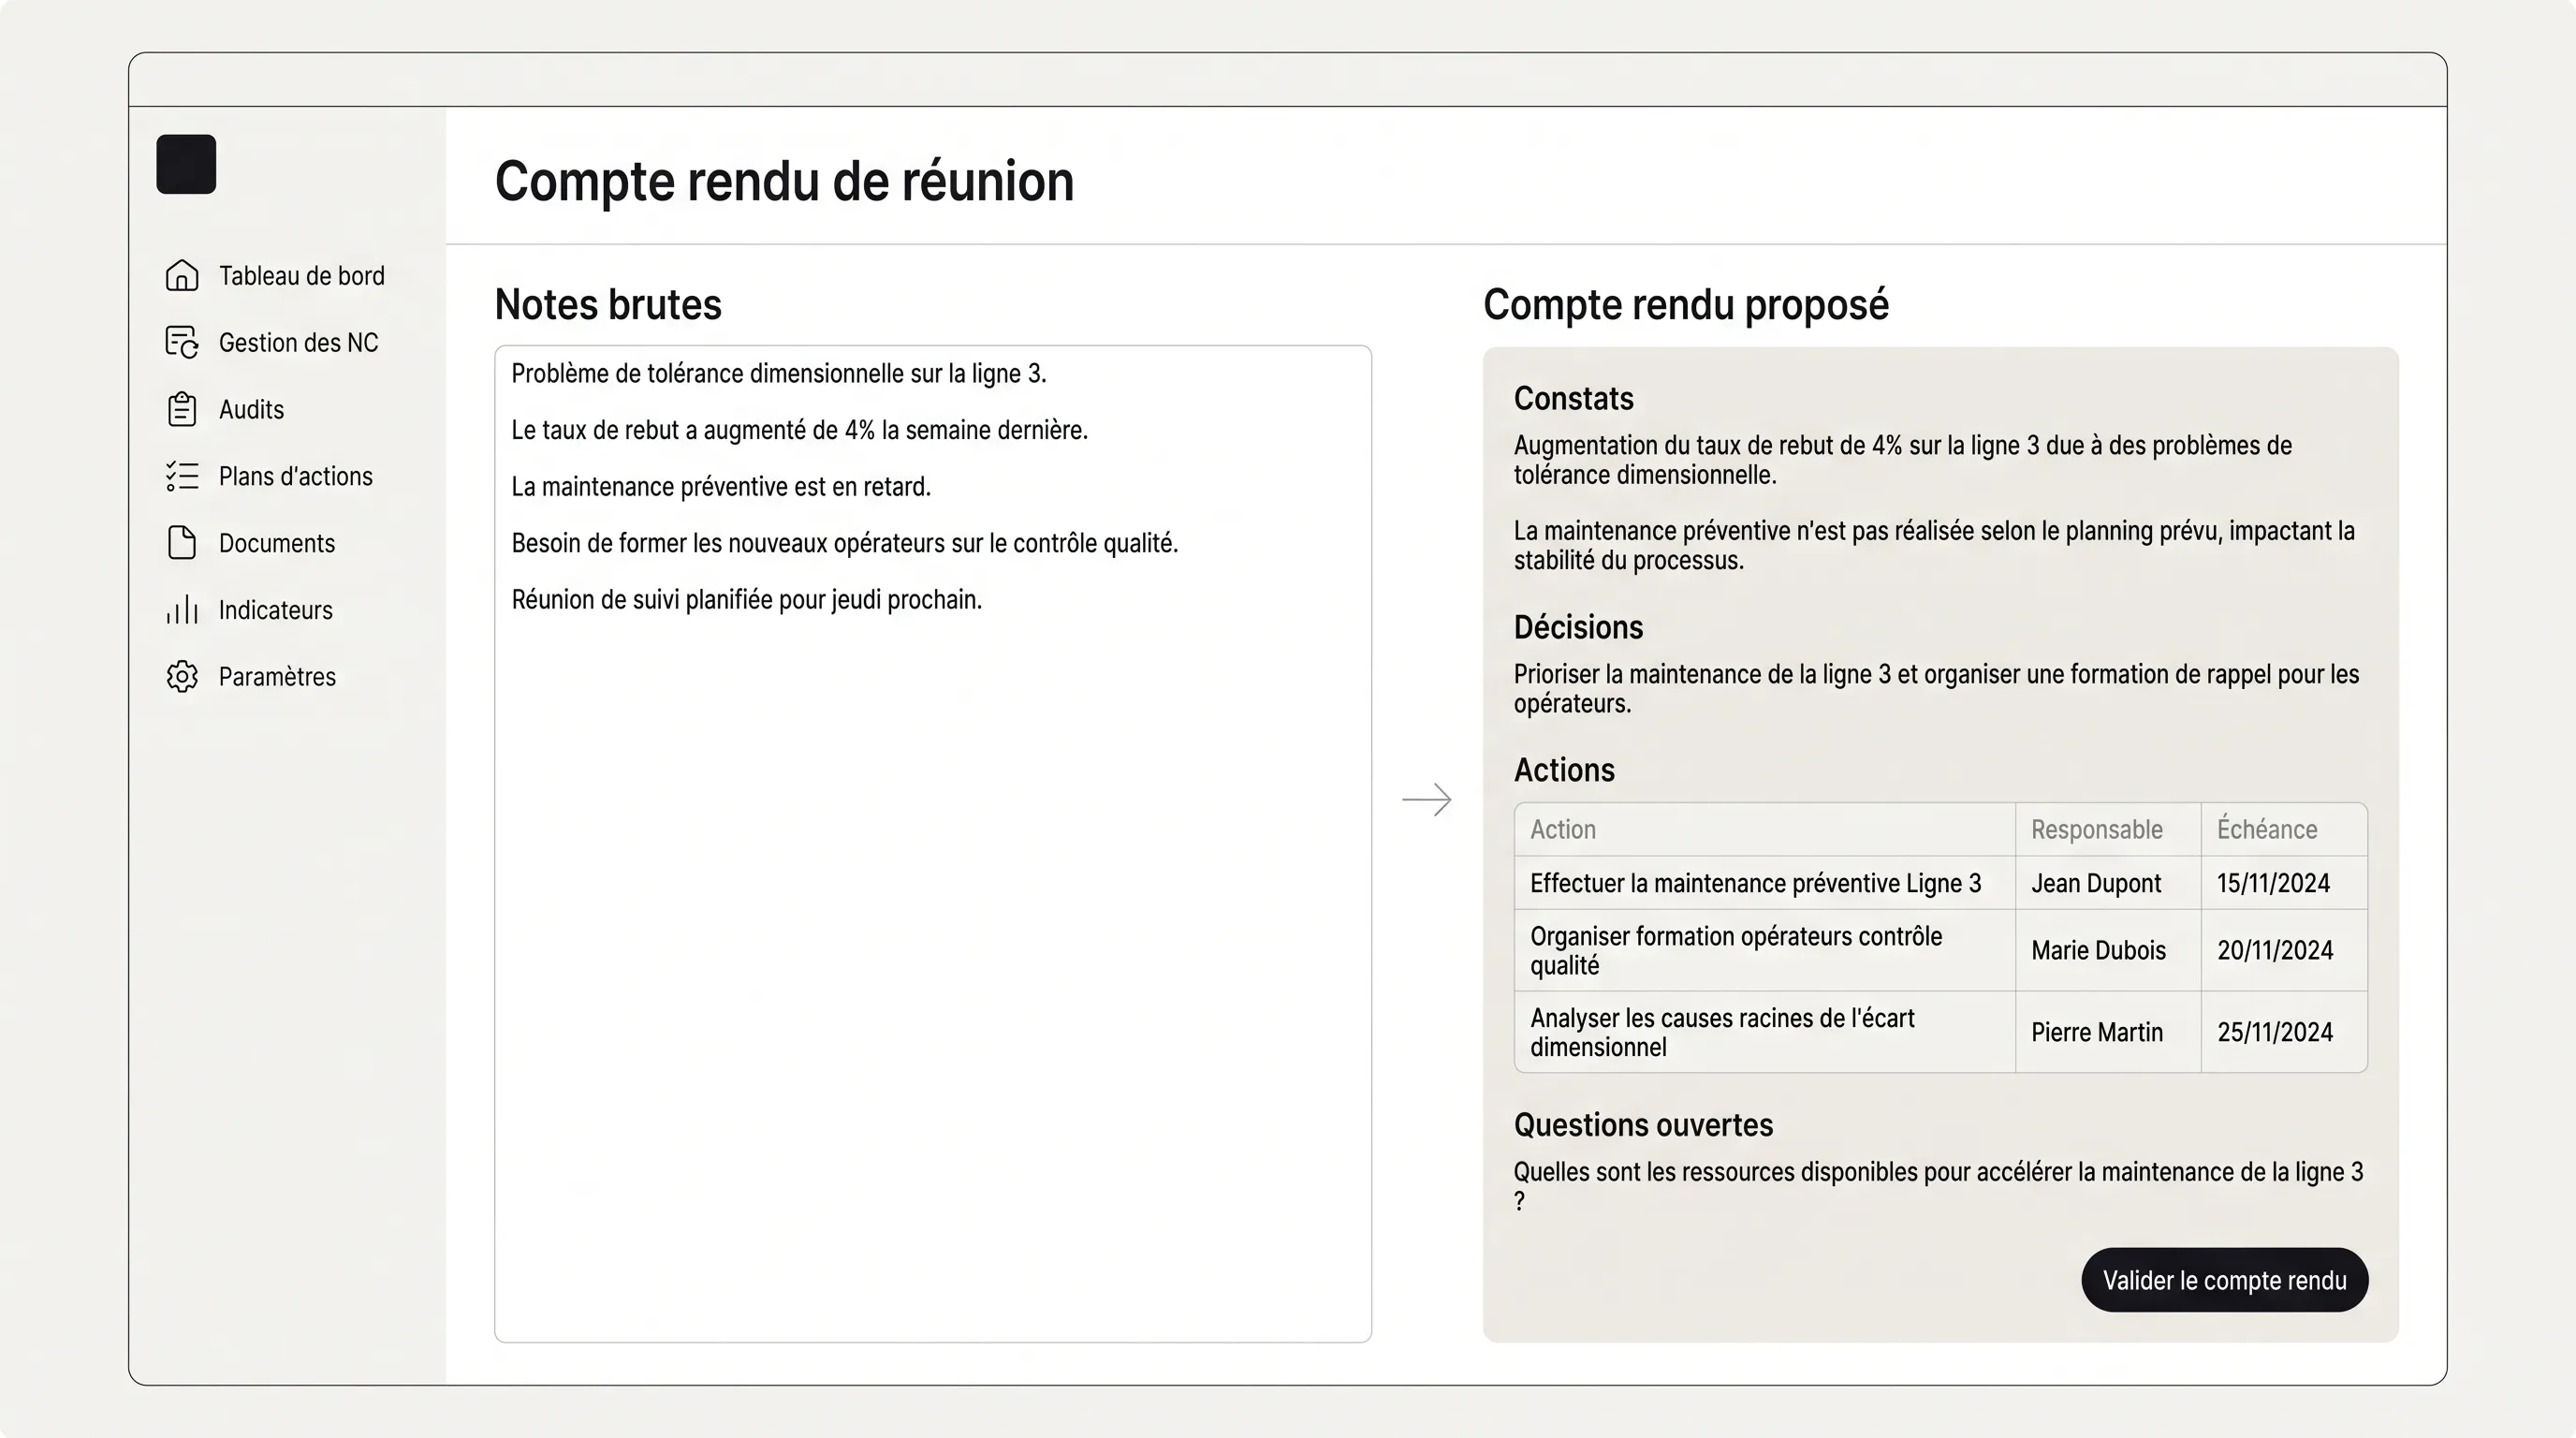Click the Responsable column header
The width and height of the screenshot is (2576, 1438).
[x=2108, y=829]
